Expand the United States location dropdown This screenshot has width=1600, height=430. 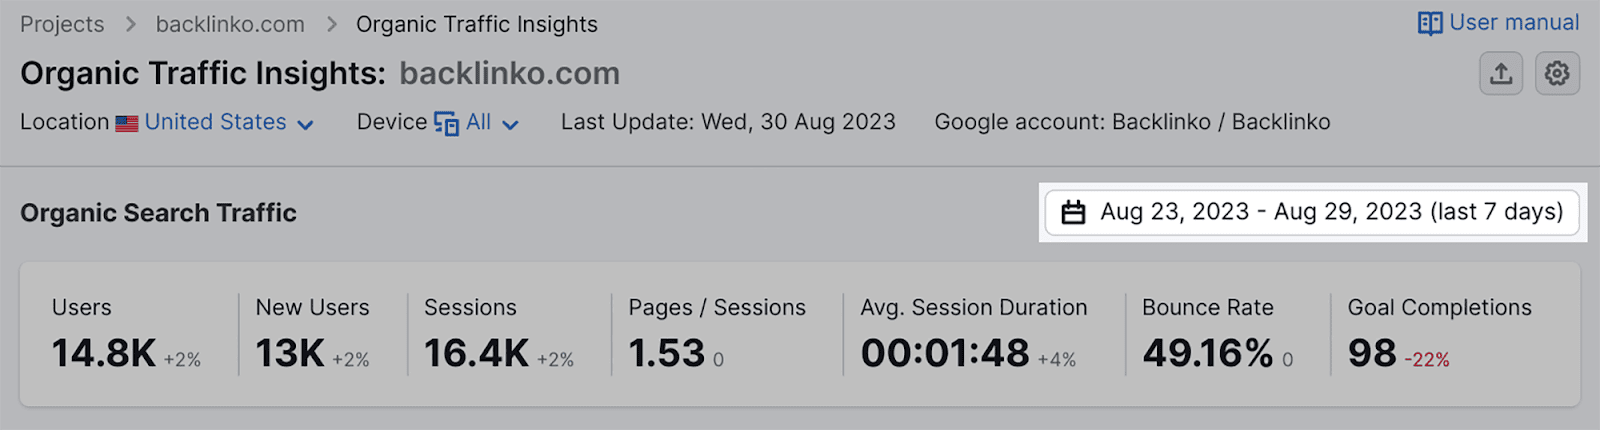tap(306, 124)
